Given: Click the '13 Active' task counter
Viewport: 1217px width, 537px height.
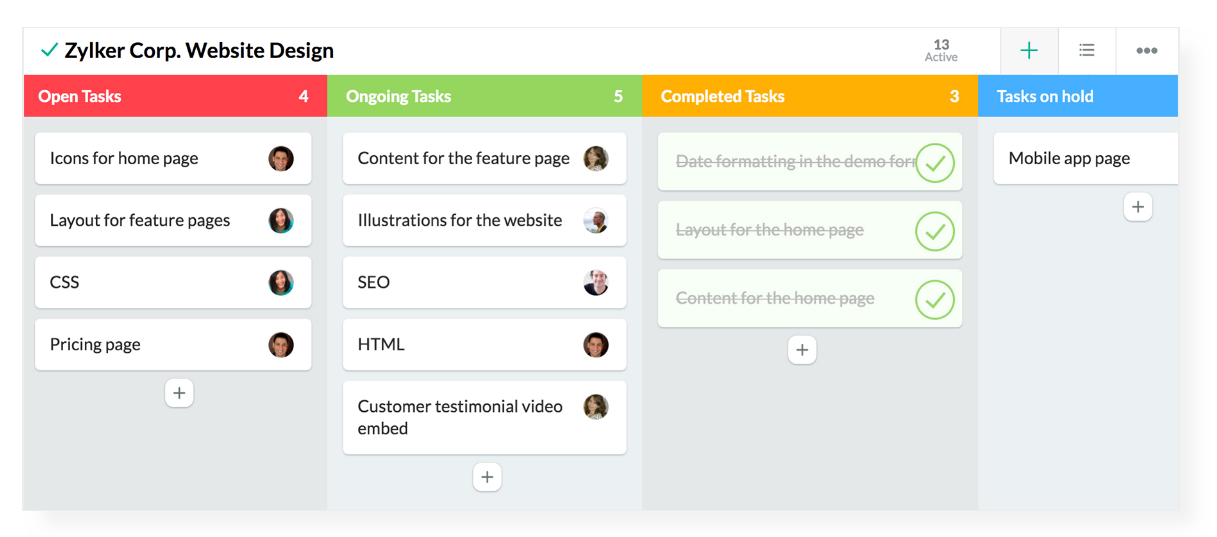Looking at the screenshot, I should (941, 51).
